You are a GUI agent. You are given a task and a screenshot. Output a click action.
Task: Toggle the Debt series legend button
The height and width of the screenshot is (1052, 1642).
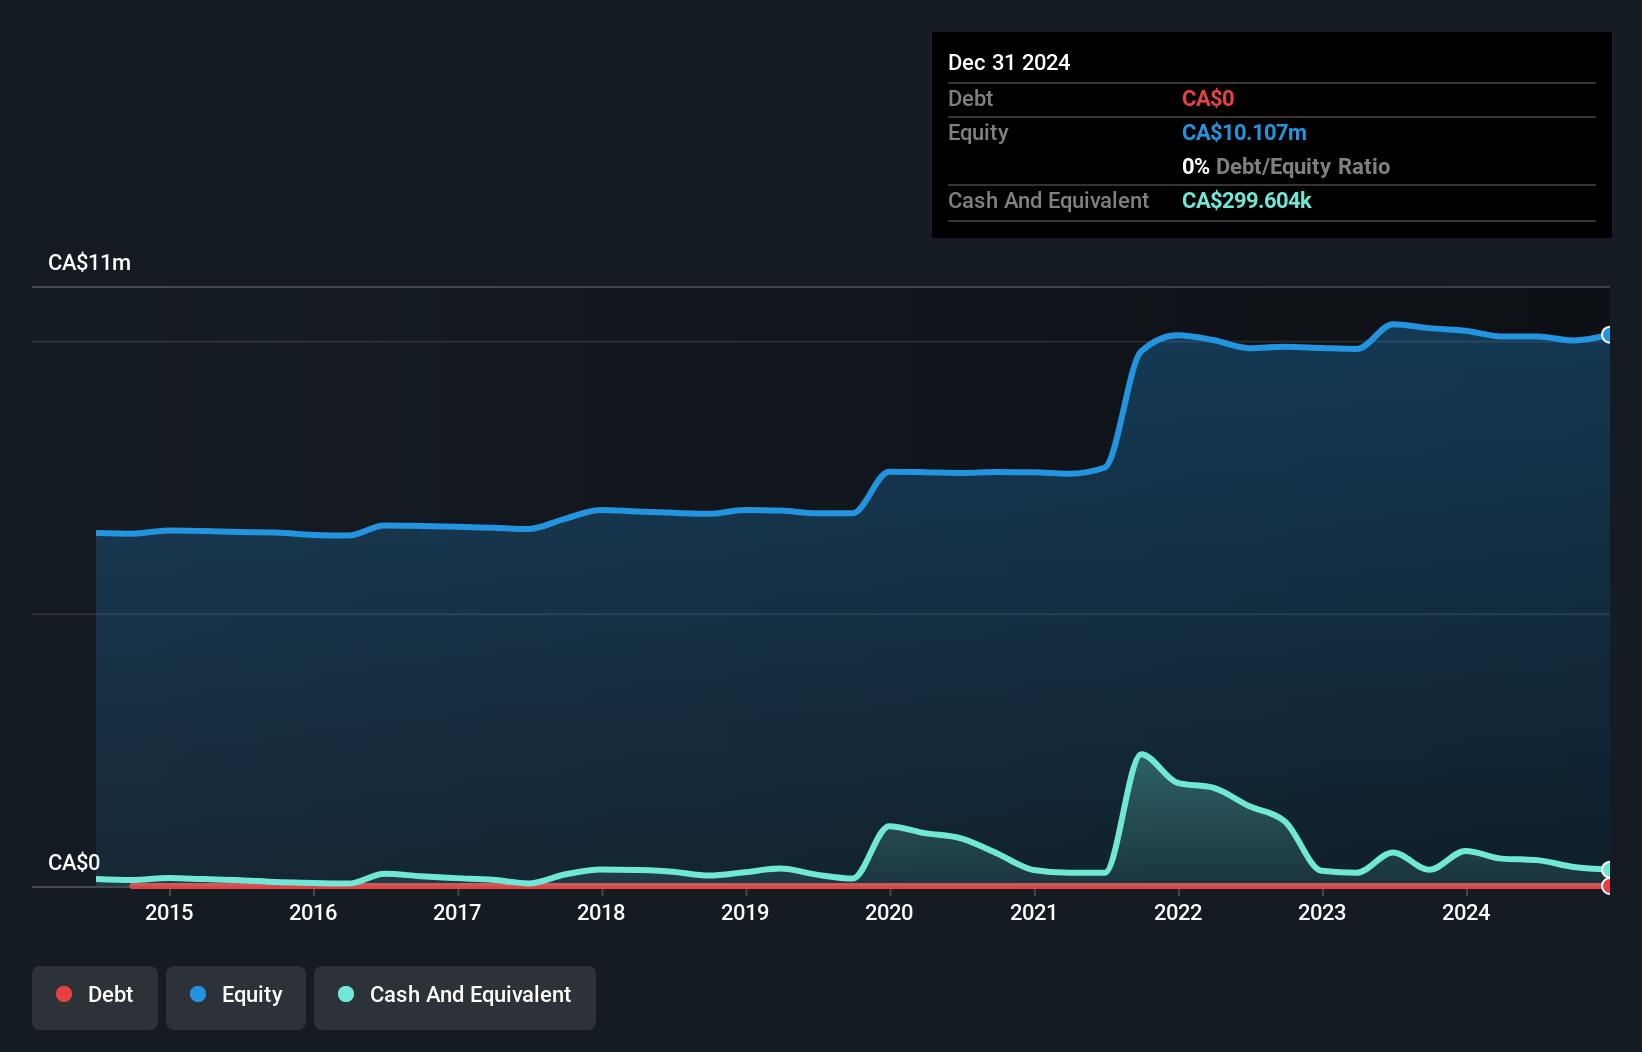click(95, 997)
